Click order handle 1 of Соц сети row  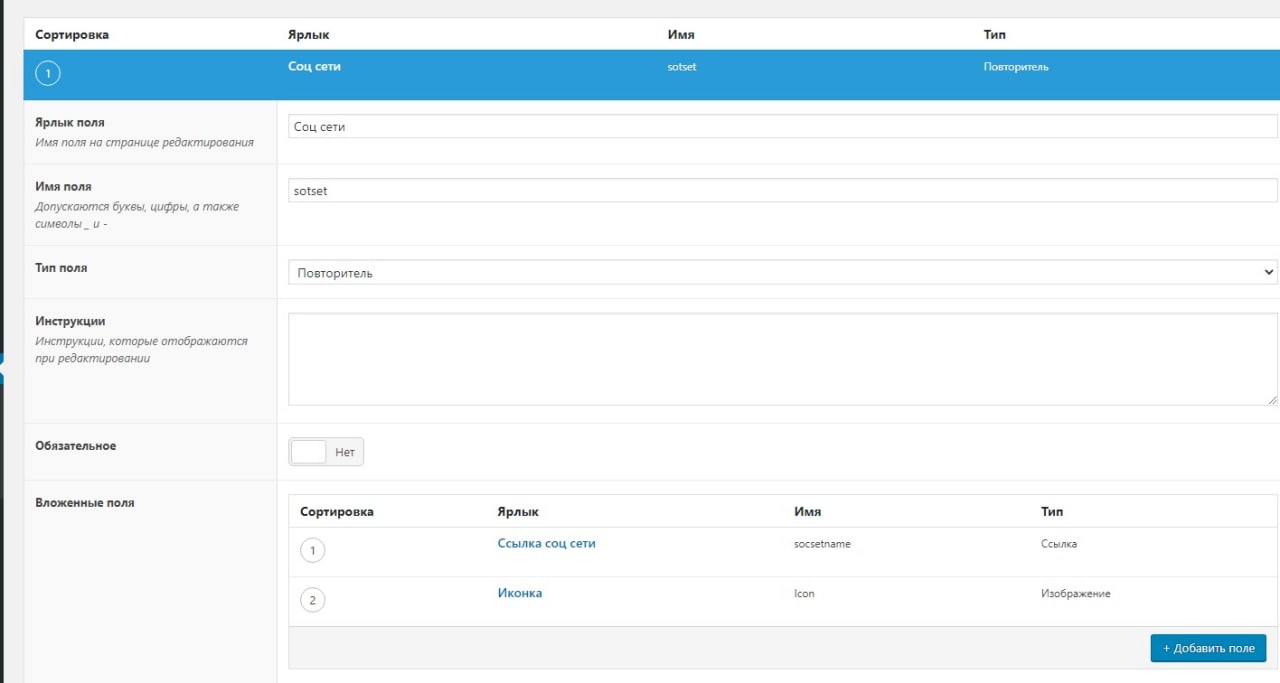(x=48, y=74)
